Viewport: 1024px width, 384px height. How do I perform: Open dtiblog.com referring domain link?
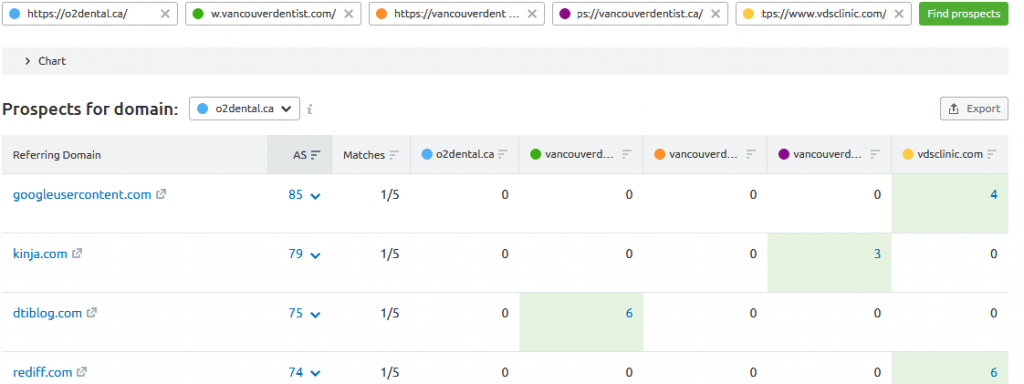pyautogui.click(x=48, y=313)
